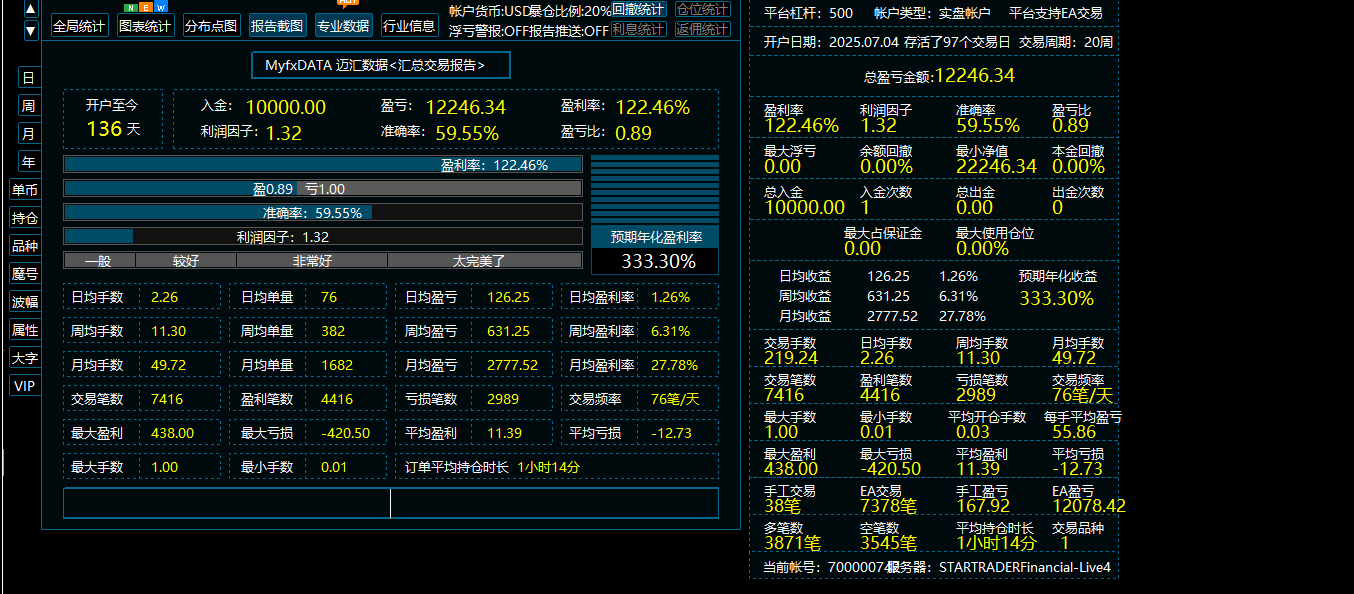Open the 回撤统计 statistics
The image size is (1354, 594).
click(639, 10)
